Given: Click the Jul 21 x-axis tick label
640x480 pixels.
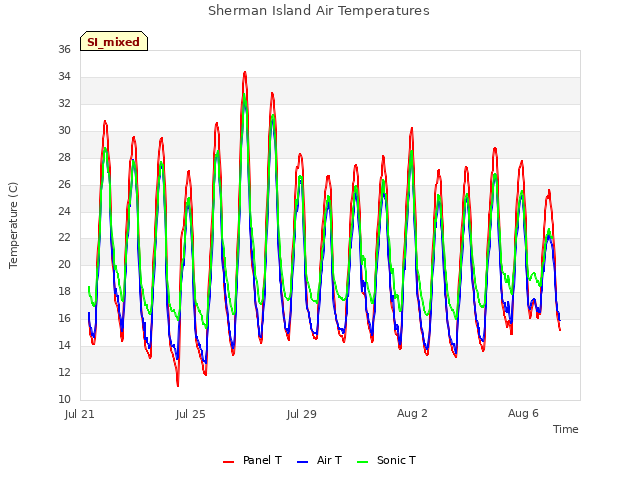Looking at the screenshot, I should click(80, 414).
